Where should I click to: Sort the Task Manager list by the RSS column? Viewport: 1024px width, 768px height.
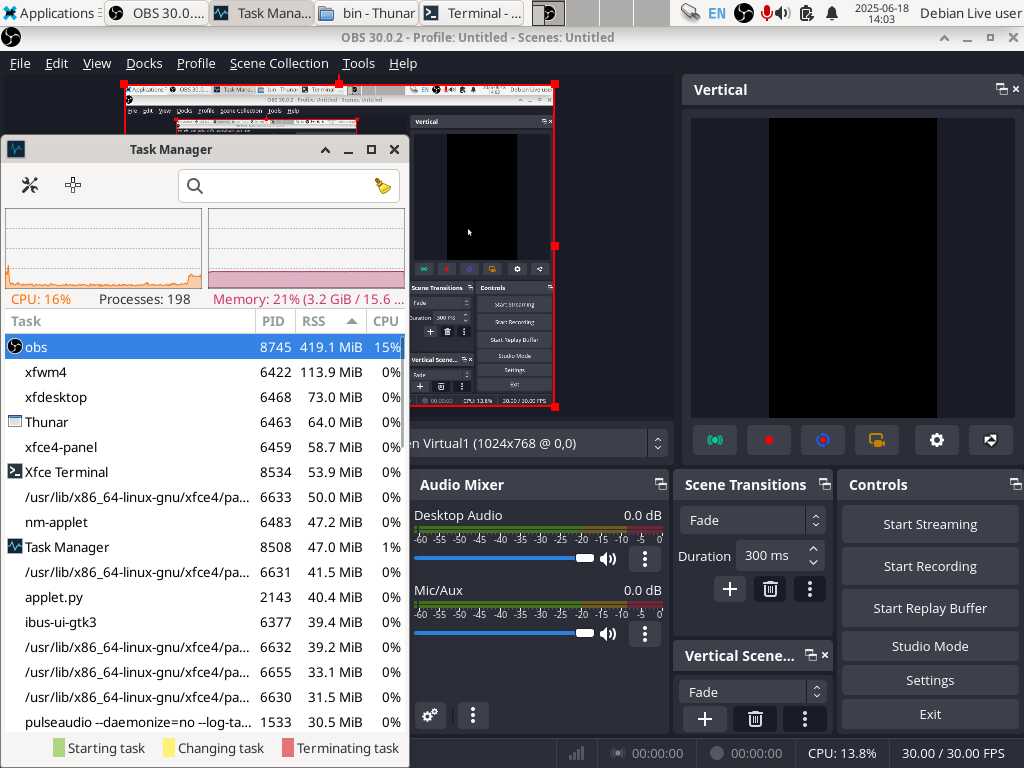point(330,321)
